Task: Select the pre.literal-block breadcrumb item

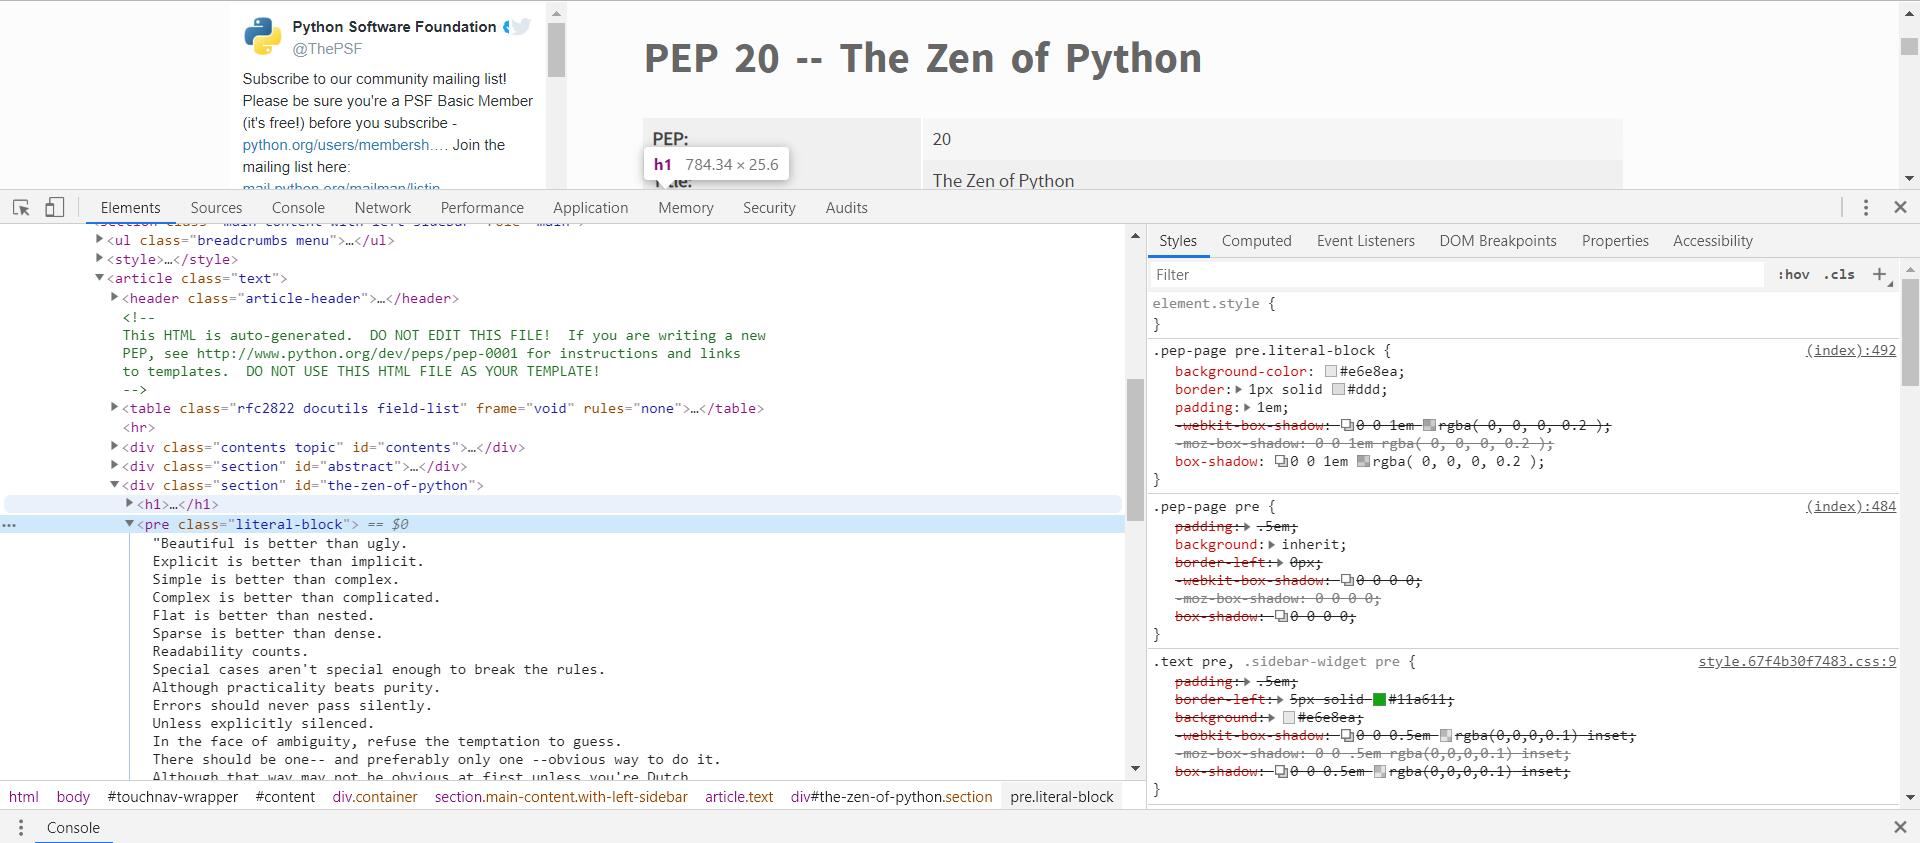Action: pos(1062,797)
